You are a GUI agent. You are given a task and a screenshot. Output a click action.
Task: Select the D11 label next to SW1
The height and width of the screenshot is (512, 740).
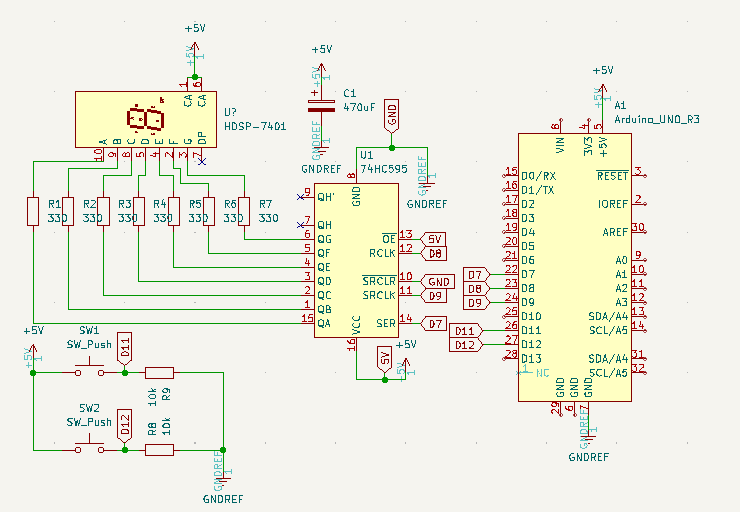coord(125,349)
